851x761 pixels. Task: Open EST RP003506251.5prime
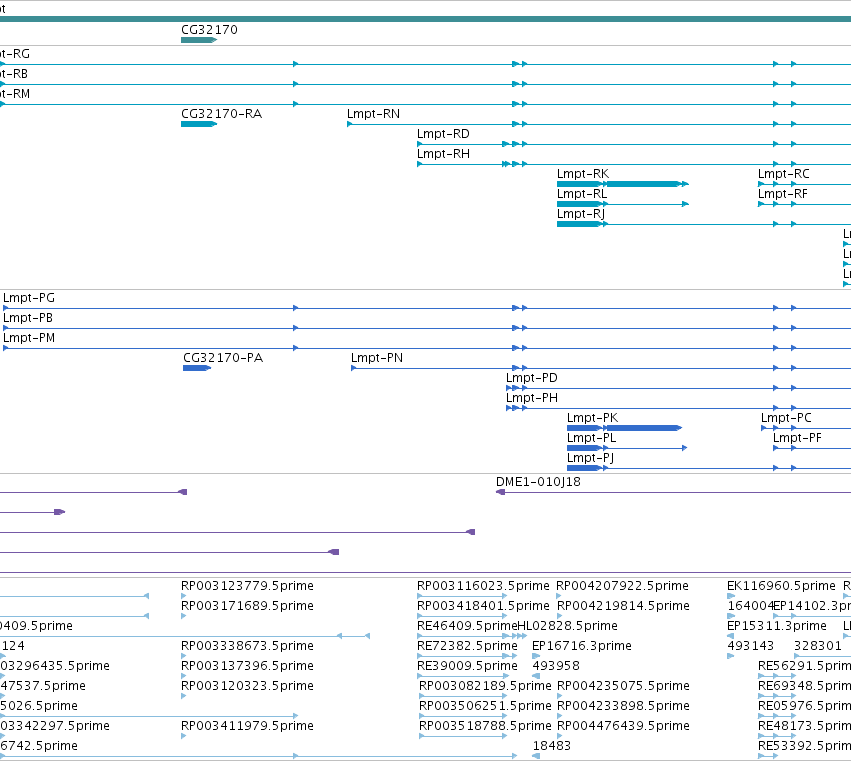pos(485,707)
